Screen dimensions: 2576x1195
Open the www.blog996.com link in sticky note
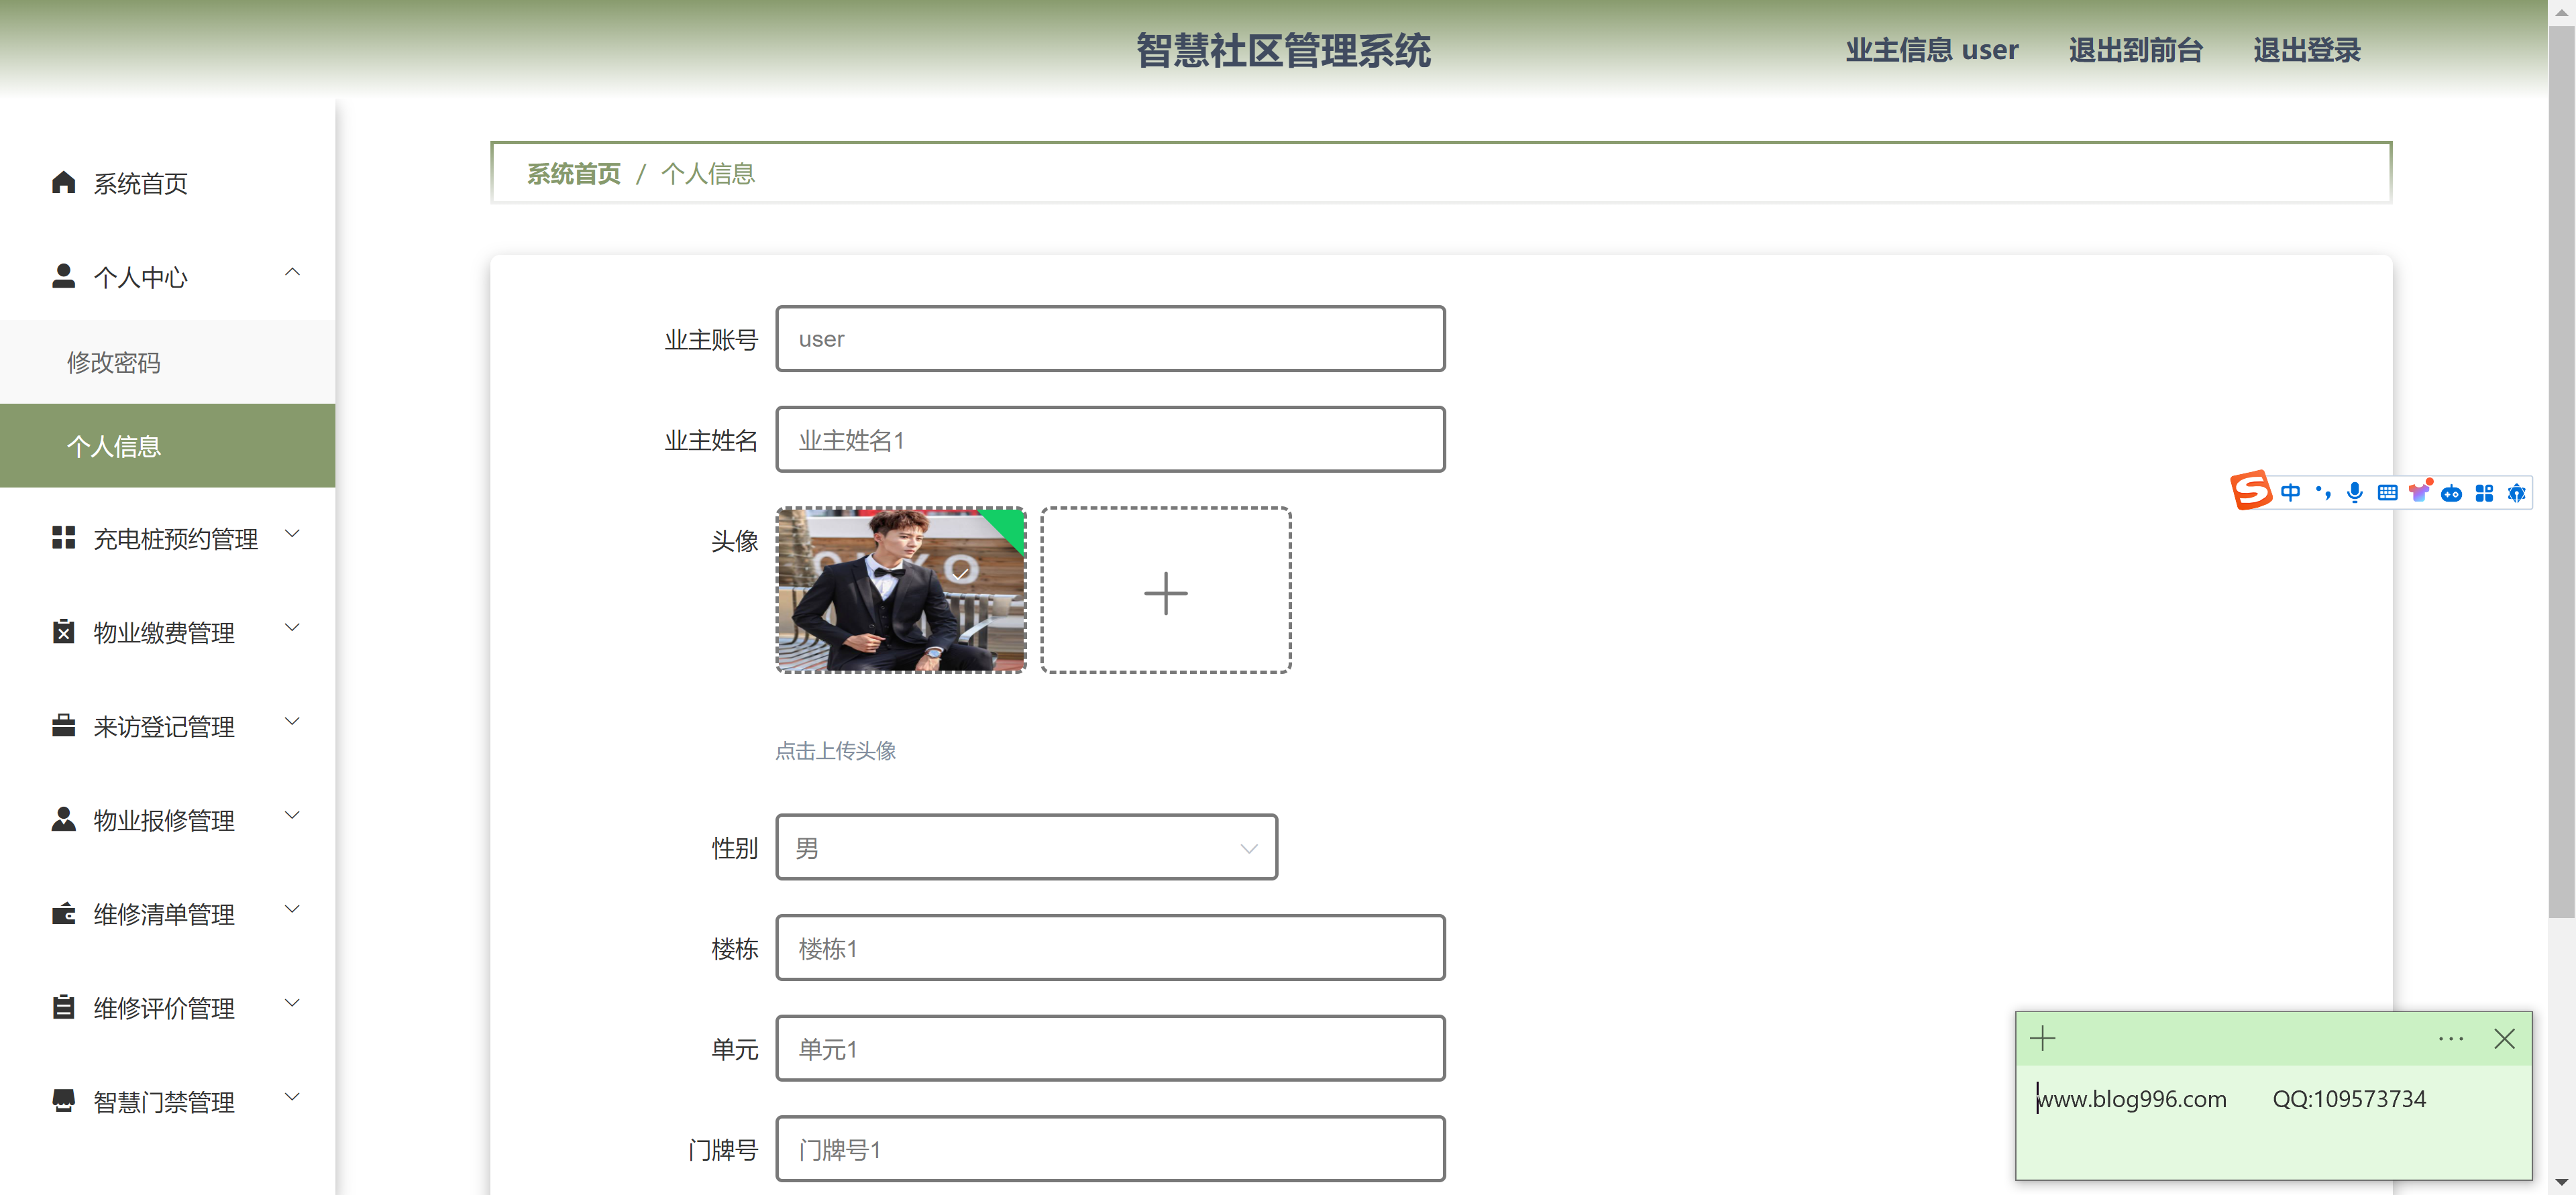pos(2133,1098)
